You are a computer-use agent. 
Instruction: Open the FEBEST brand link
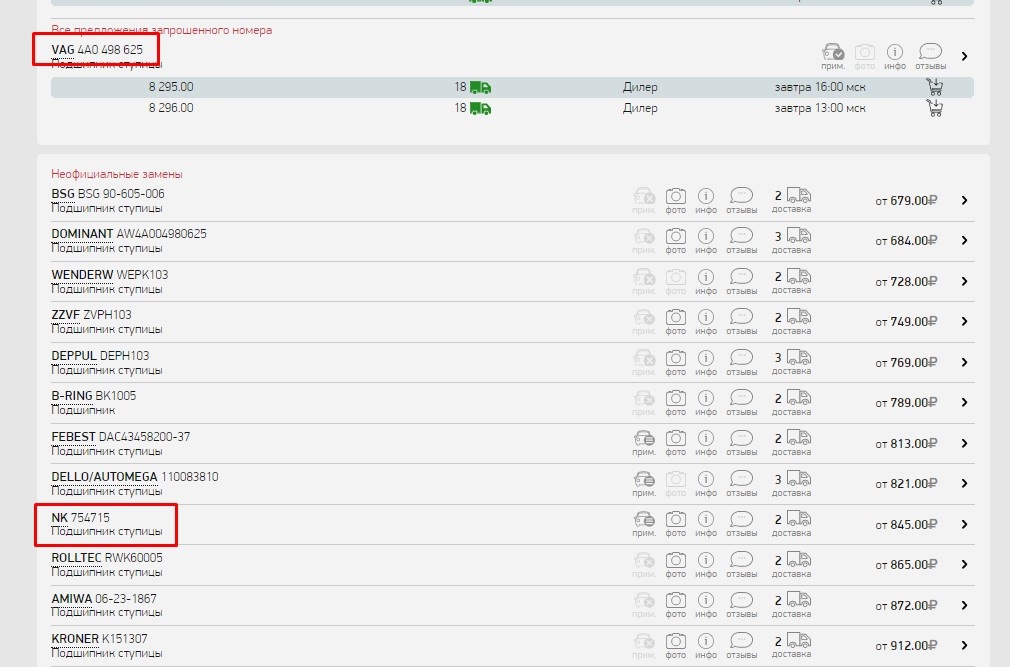[73, 437]
